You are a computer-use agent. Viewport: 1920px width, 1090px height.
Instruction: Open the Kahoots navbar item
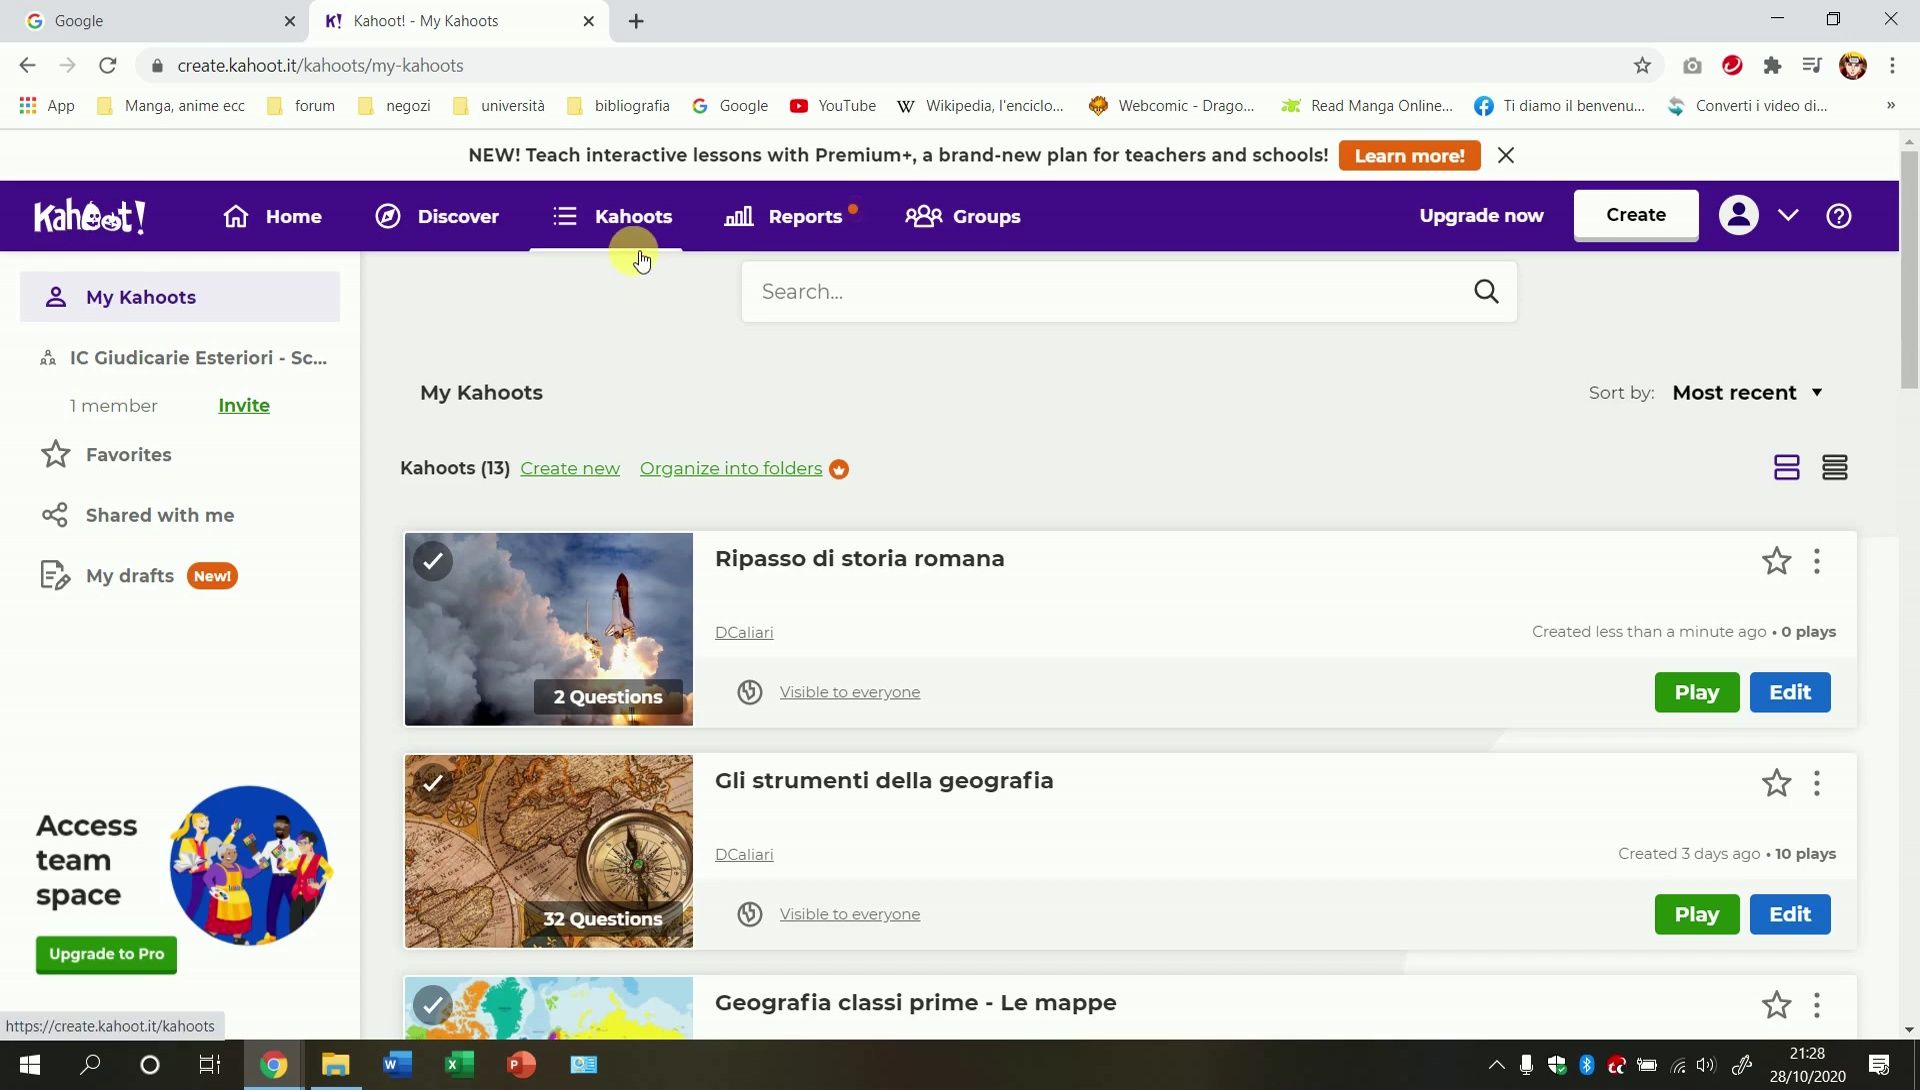pos(613,216)
